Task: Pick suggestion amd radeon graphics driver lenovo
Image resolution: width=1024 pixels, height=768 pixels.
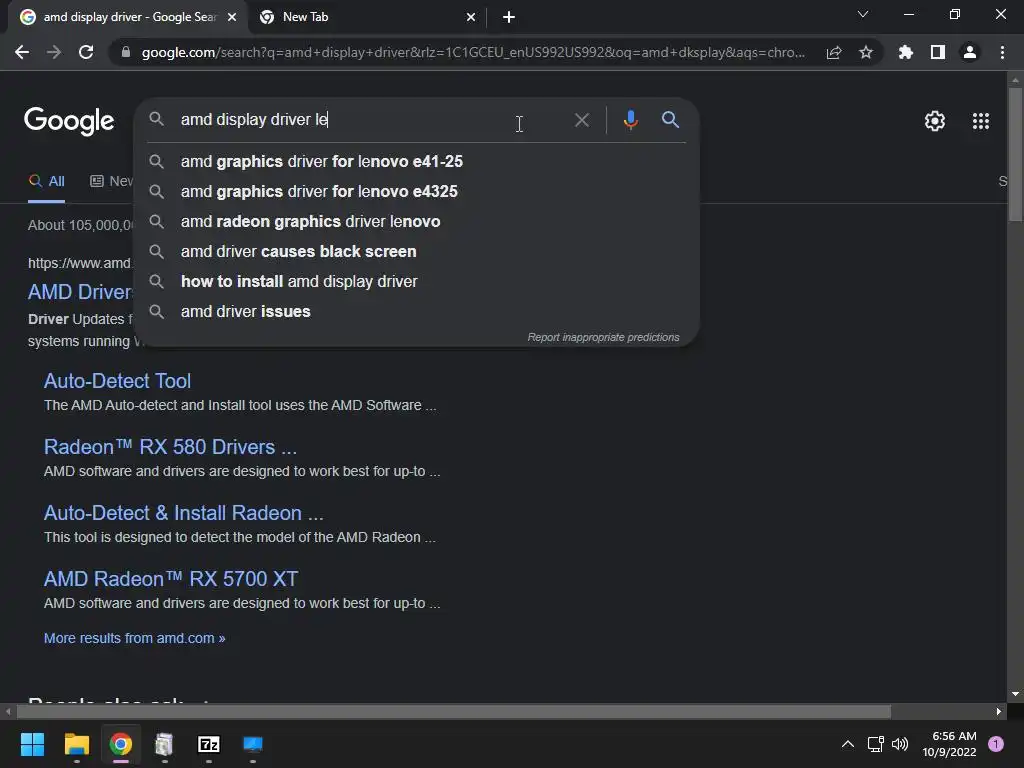Action: (418, 221)
